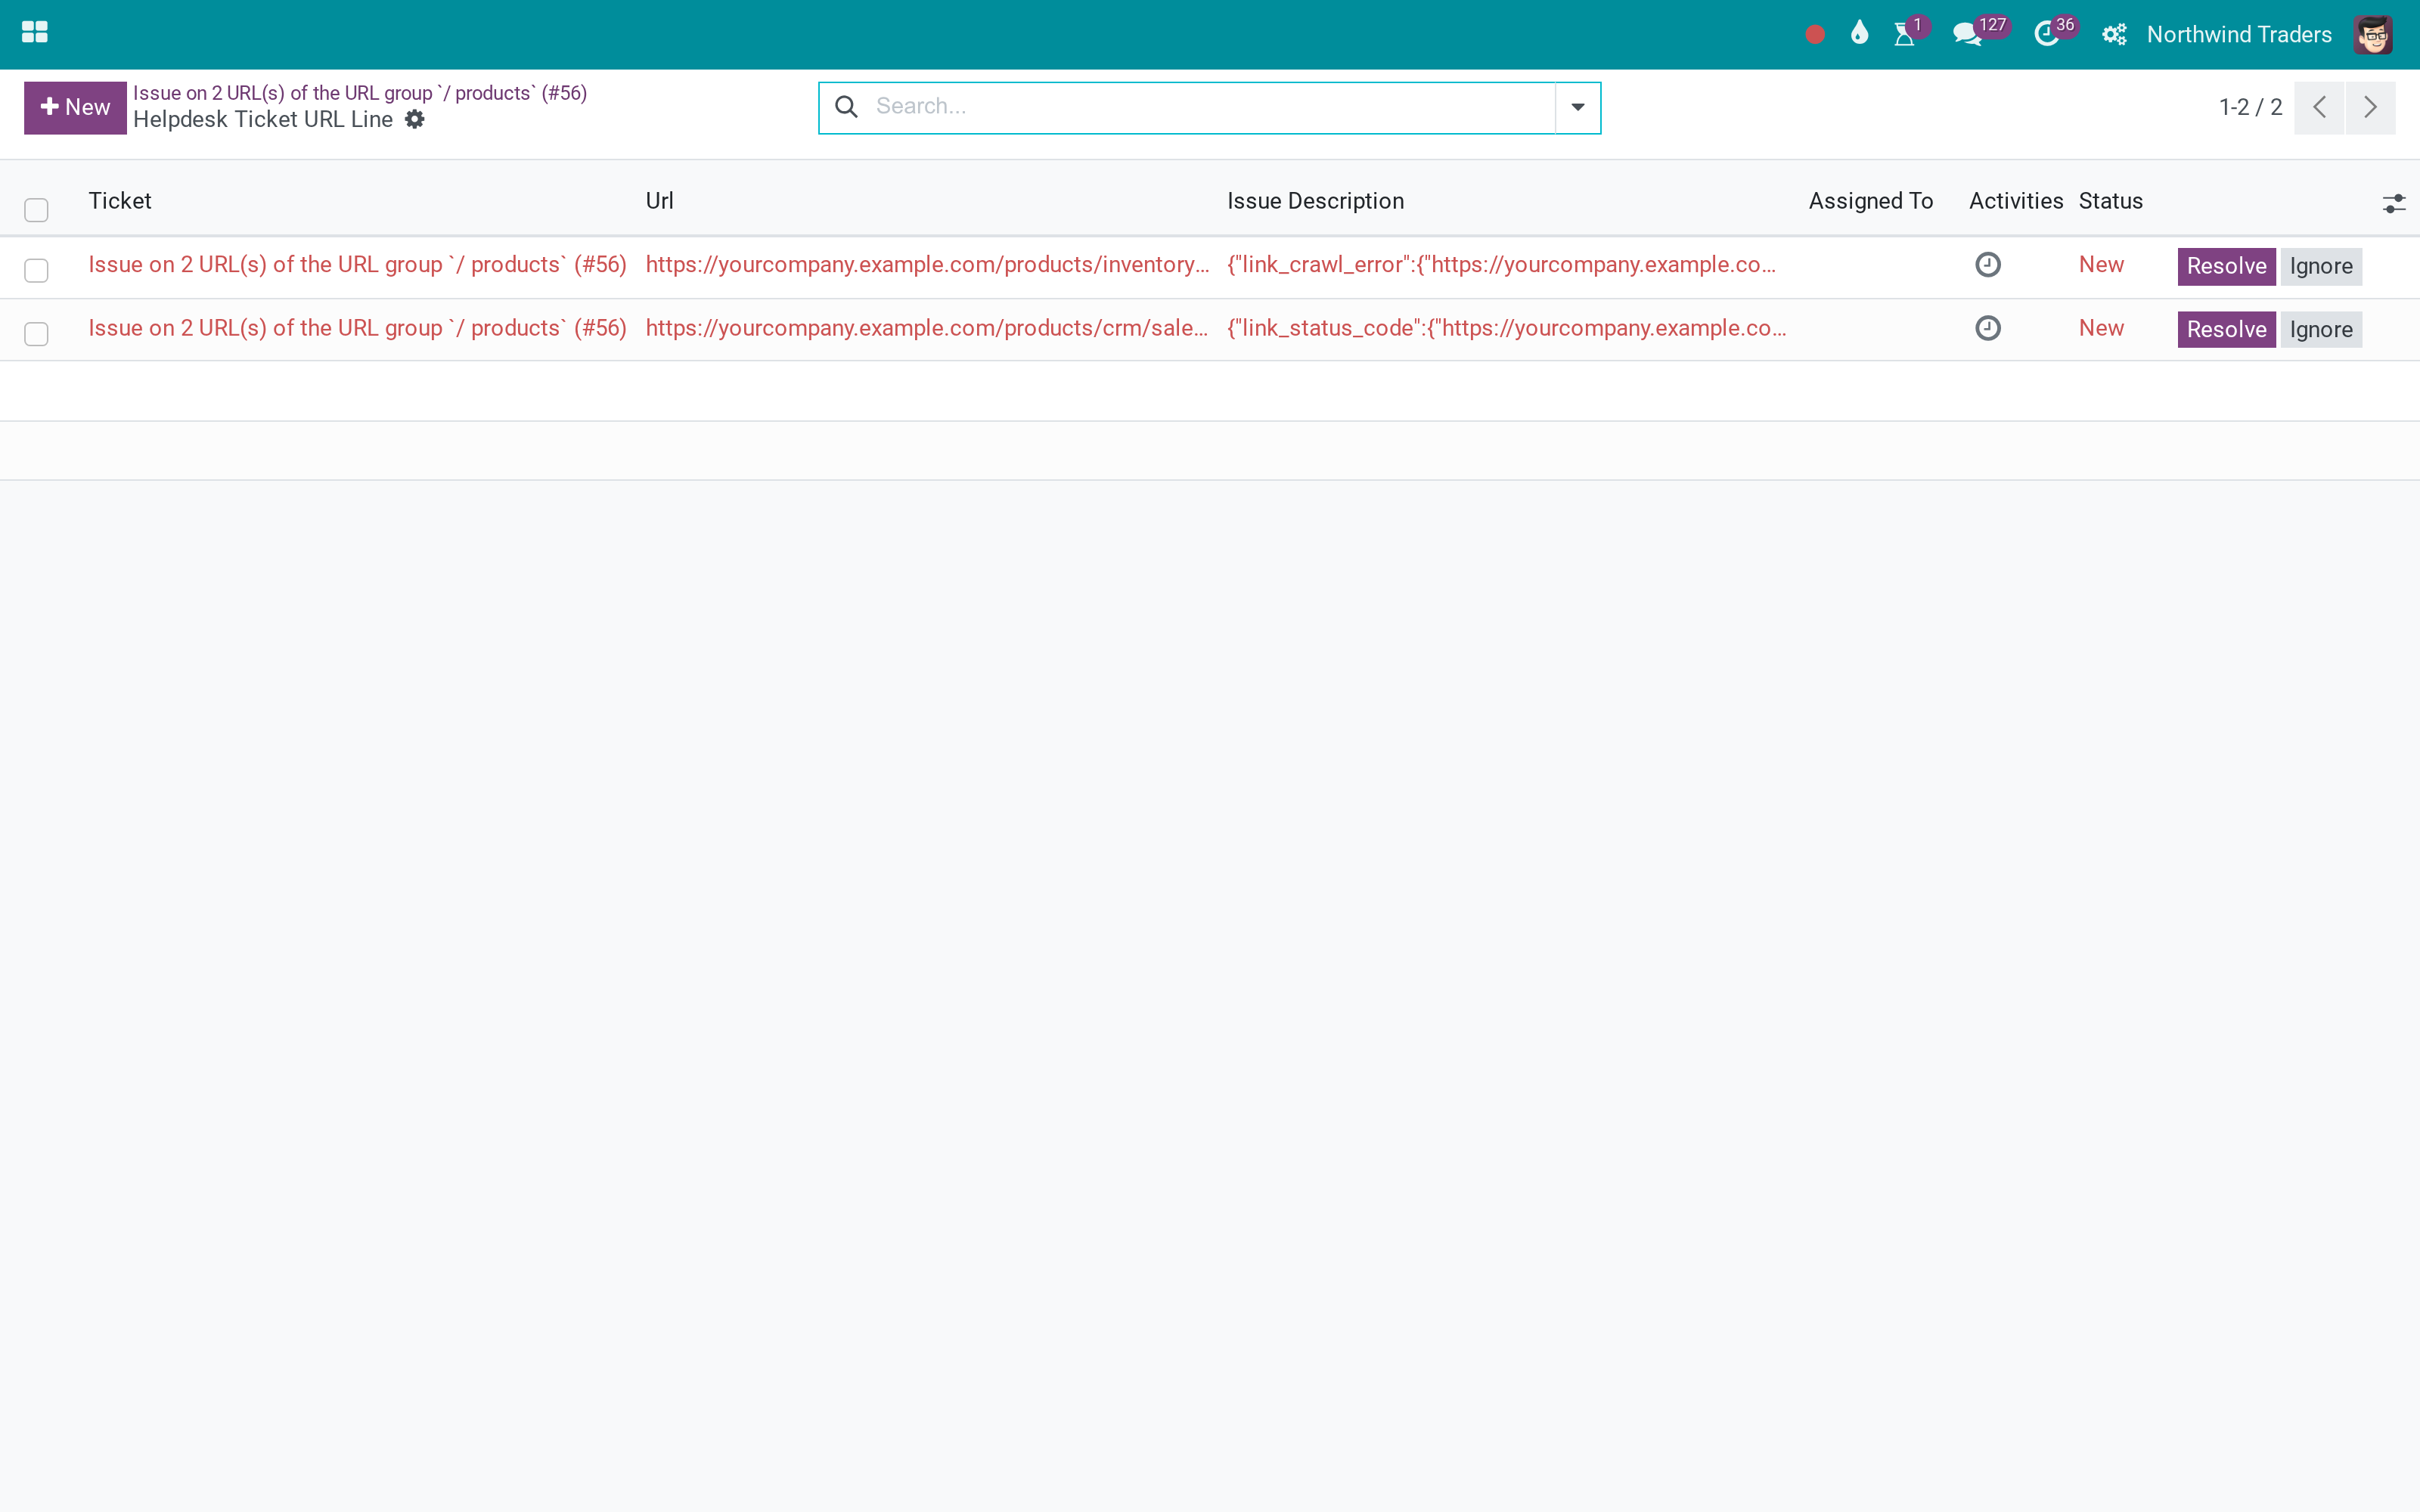Image resolution: width=2420 pixels, height=1512 pixels.
Task: Click ticket name in the crm/sale URL row
Action: (x=357, y=328)
